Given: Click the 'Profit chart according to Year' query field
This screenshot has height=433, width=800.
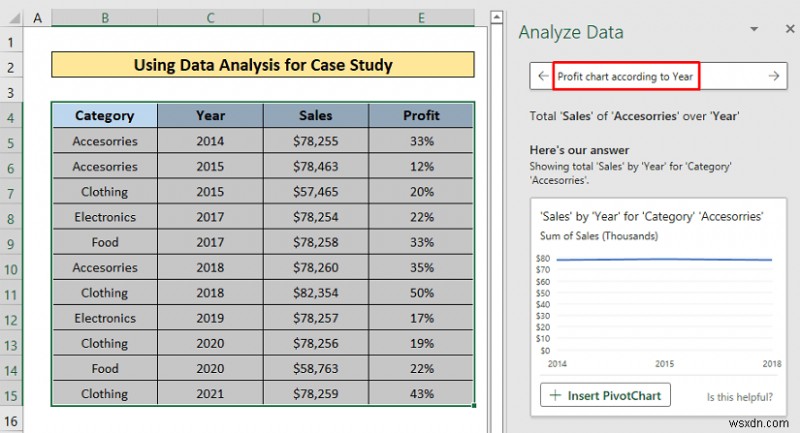Looking at the screenshot, I should tap(625, 76).
